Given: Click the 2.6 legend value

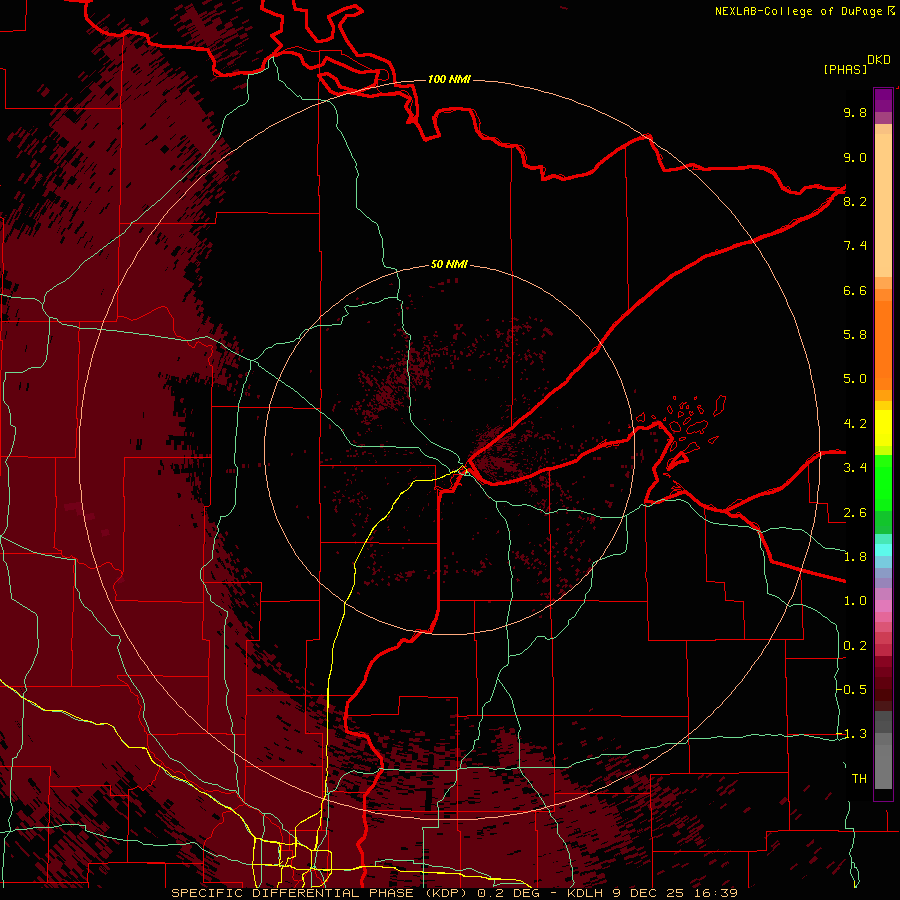Looking at the screenshot, I should click(x=855, y=513).
